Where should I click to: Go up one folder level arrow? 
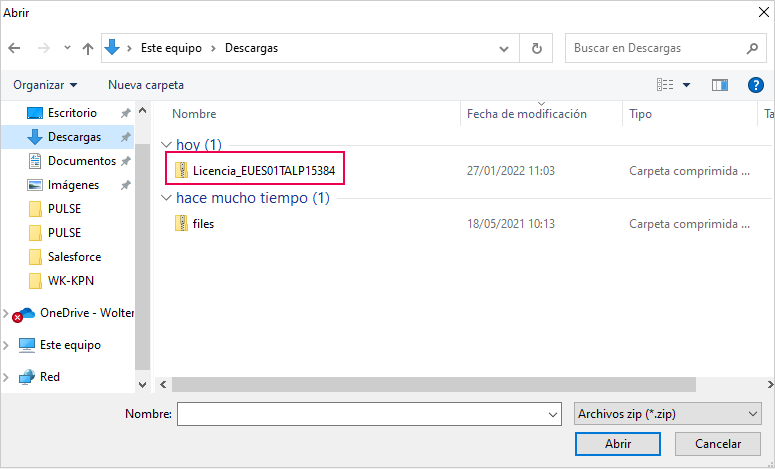pos(88,48)
